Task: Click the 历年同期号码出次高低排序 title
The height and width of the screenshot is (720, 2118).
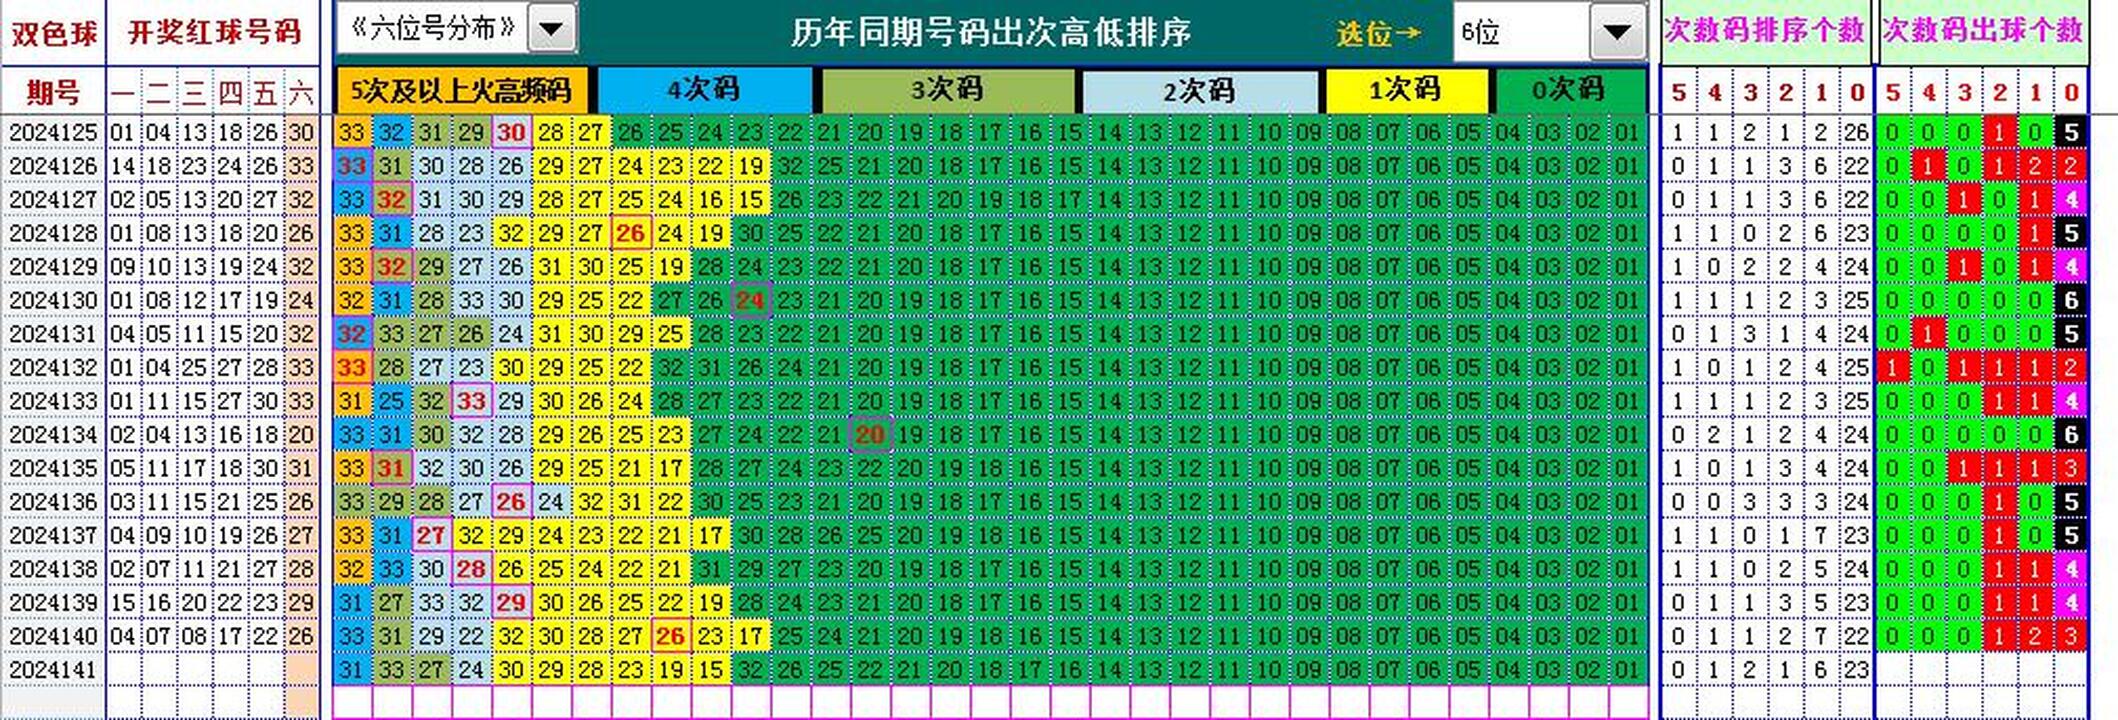Action: [x=990, y=32]
